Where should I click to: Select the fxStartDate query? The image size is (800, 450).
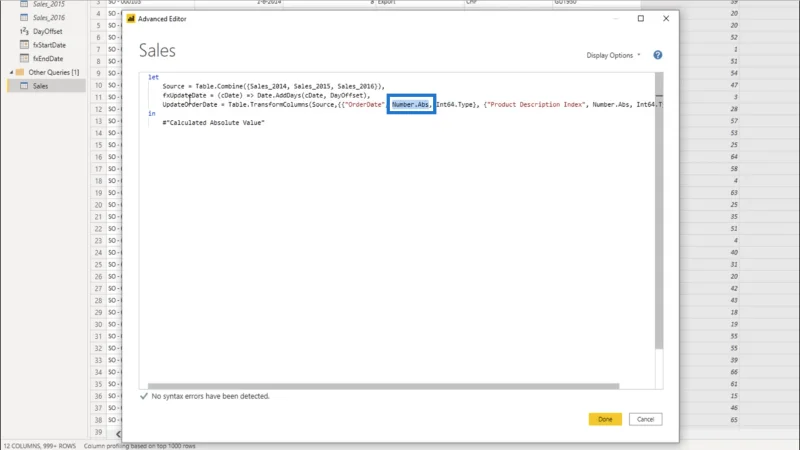click(49, 45)
